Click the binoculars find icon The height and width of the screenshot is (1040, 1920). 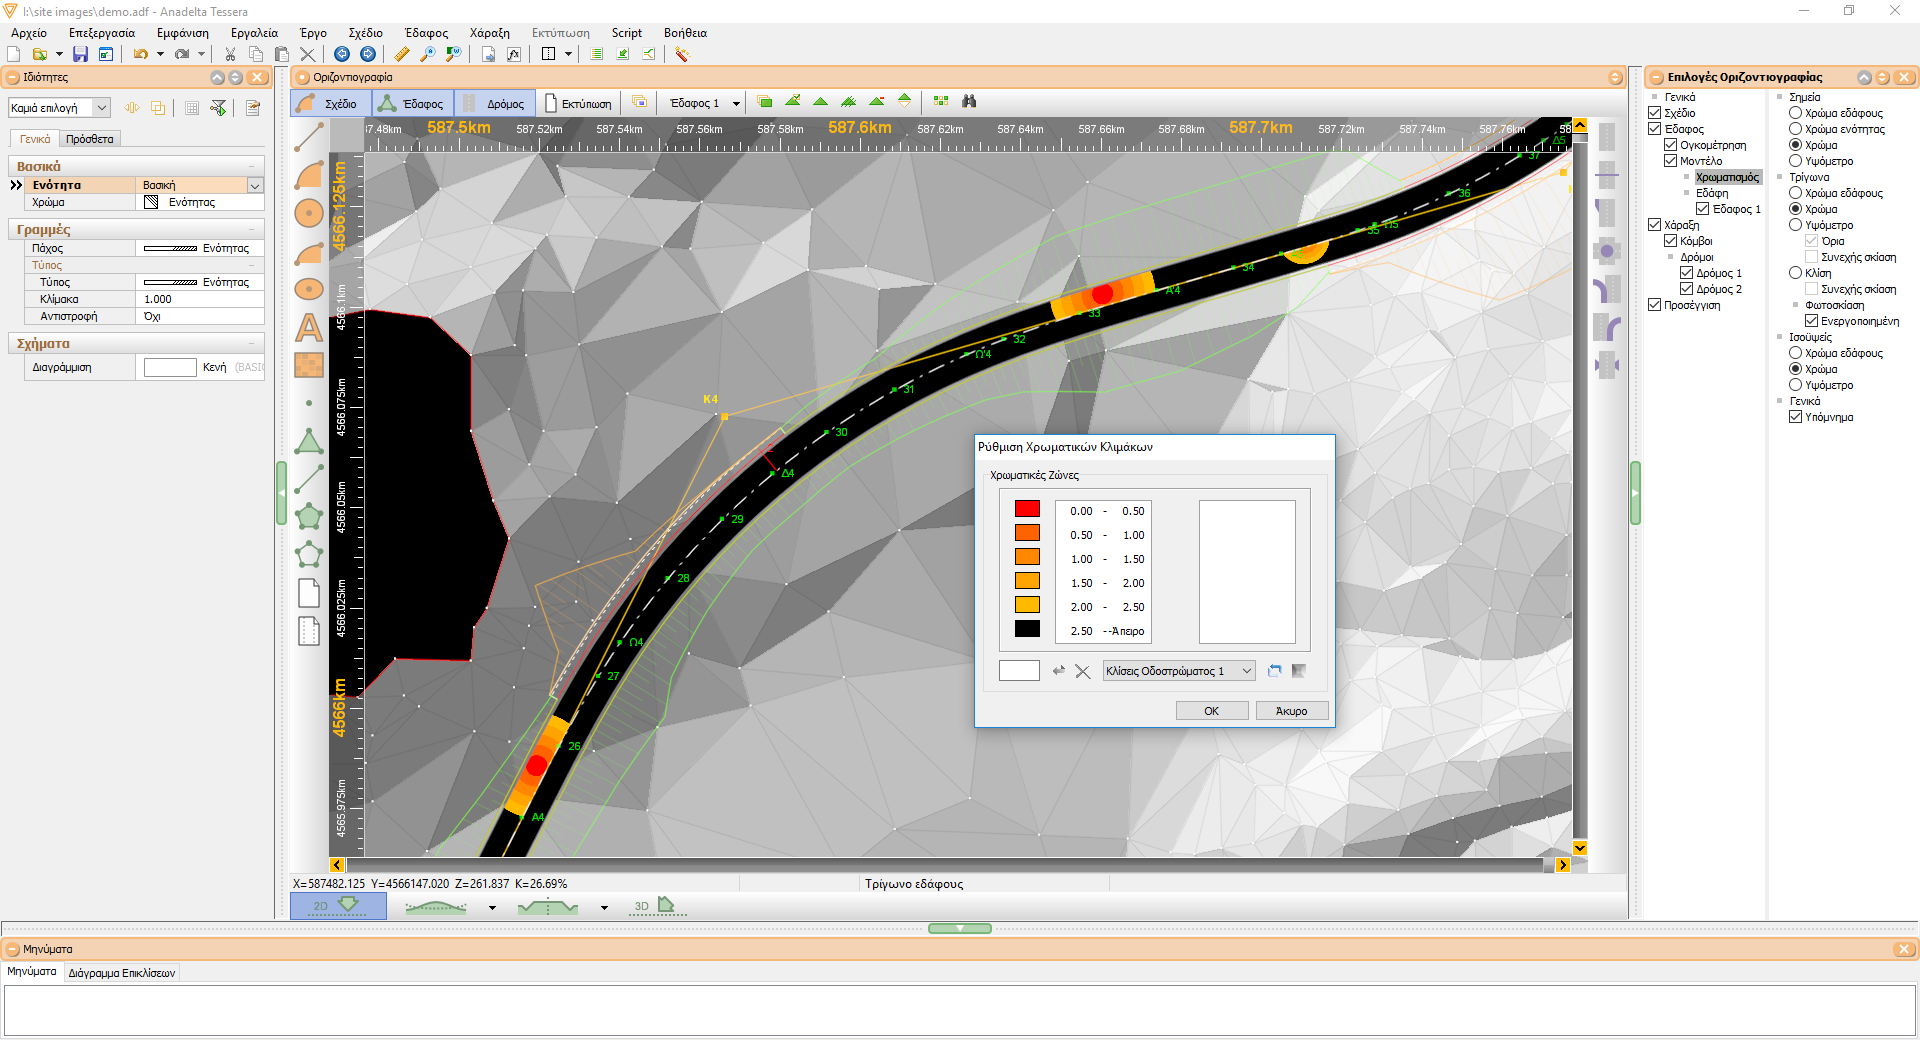(x=968, y=101)
